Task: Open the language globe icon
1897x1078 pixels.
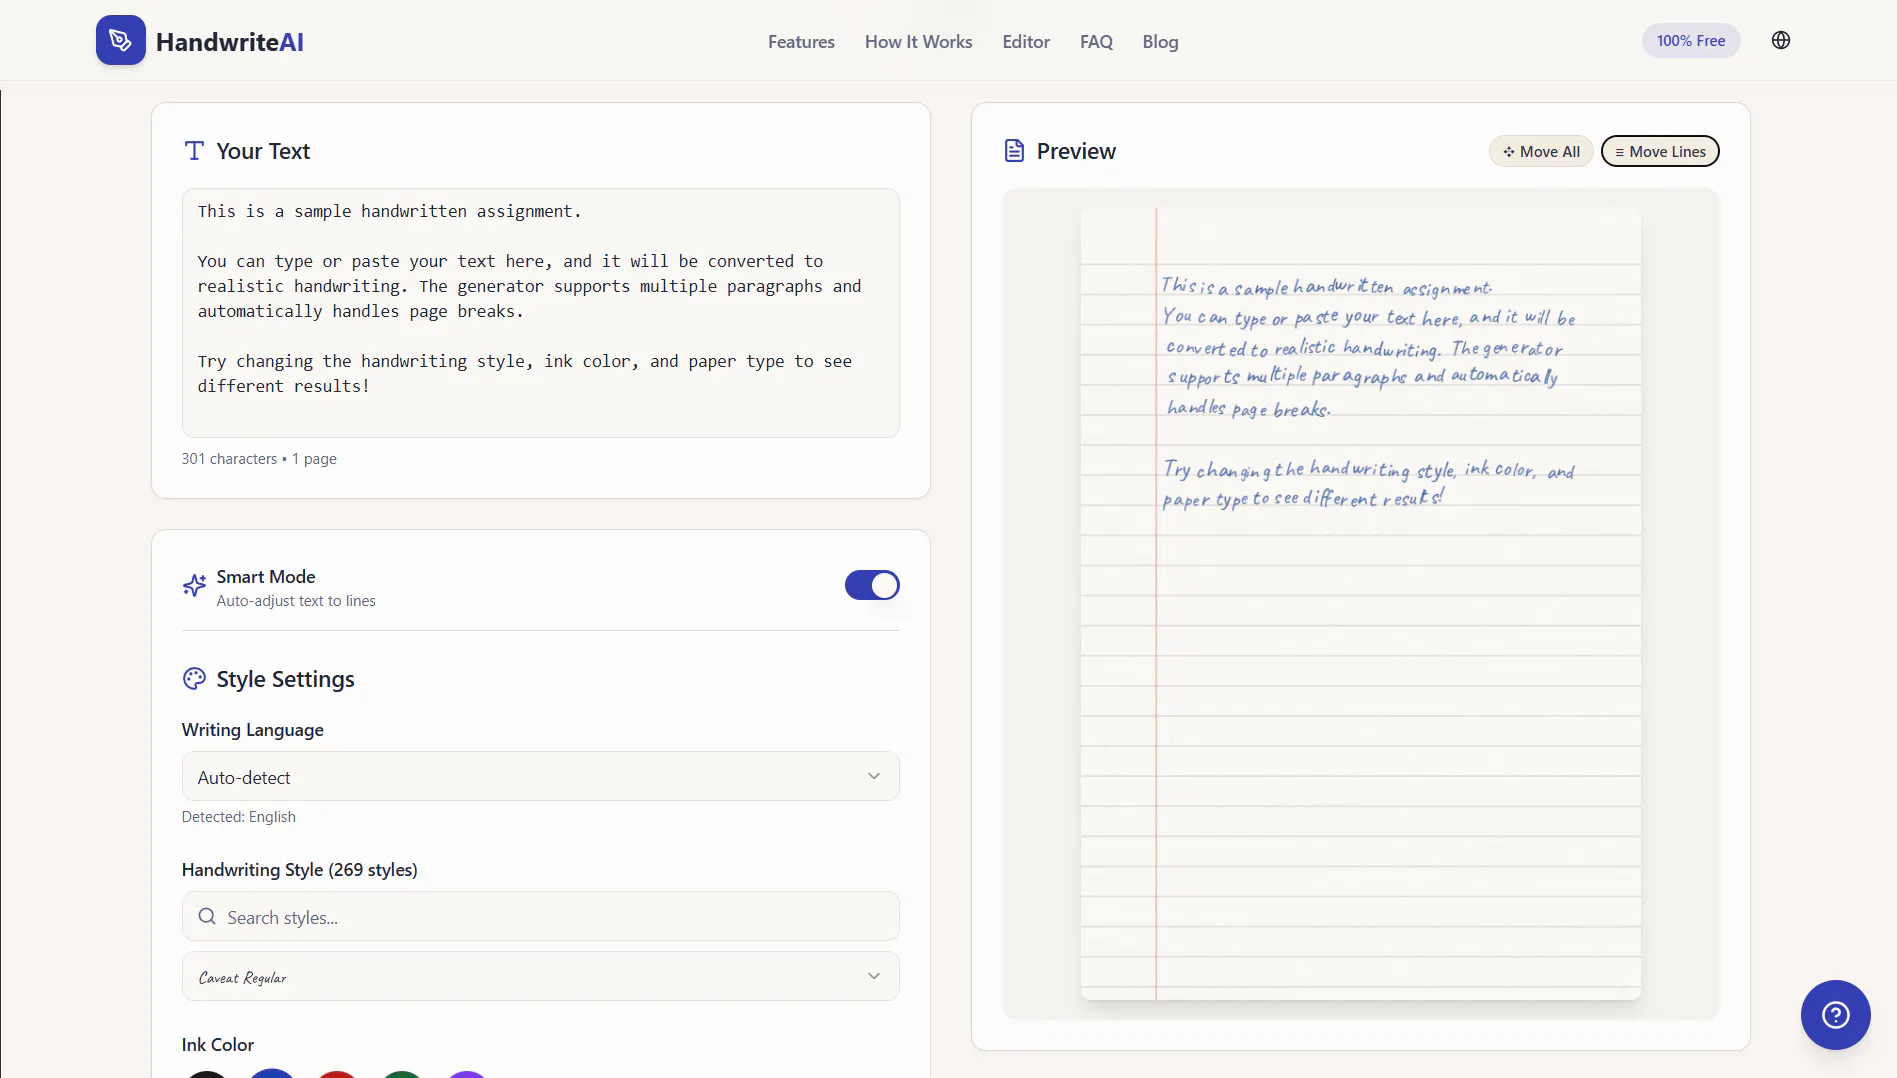Action: pos(1781,40)
